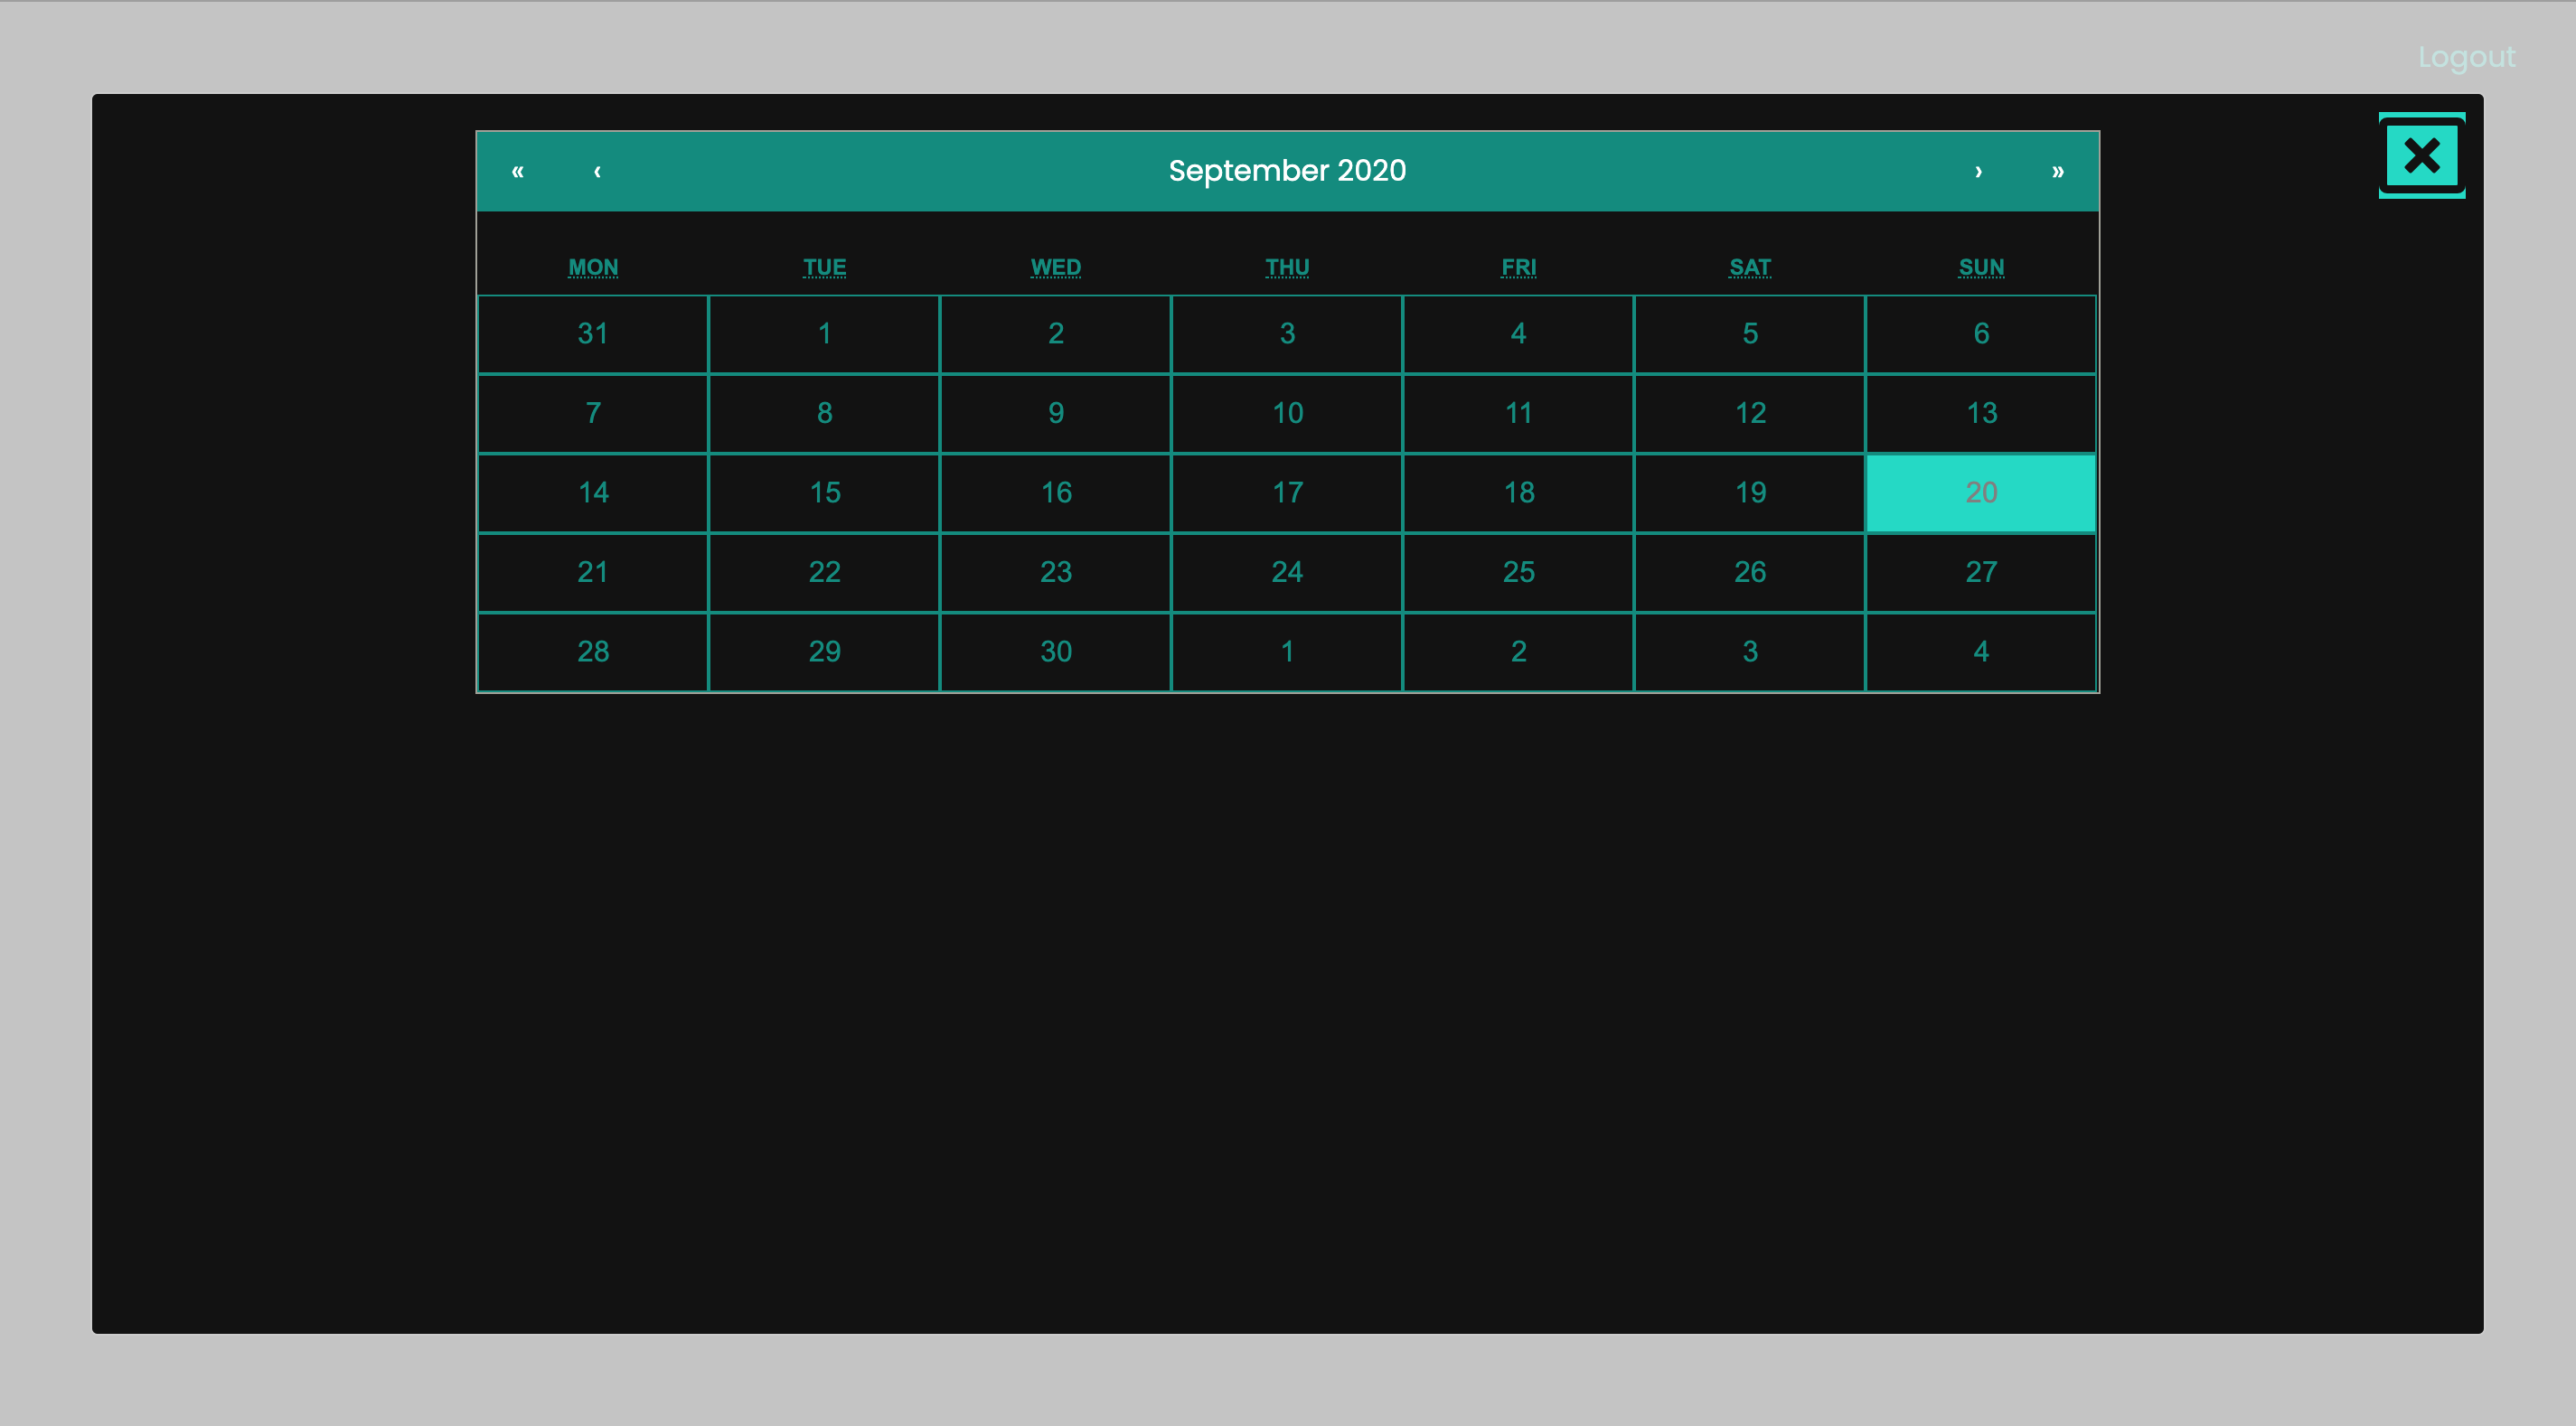Viewport: 2576px width, 1426px height.
Task: Pick September 21
Action: (x=593, y=572)
